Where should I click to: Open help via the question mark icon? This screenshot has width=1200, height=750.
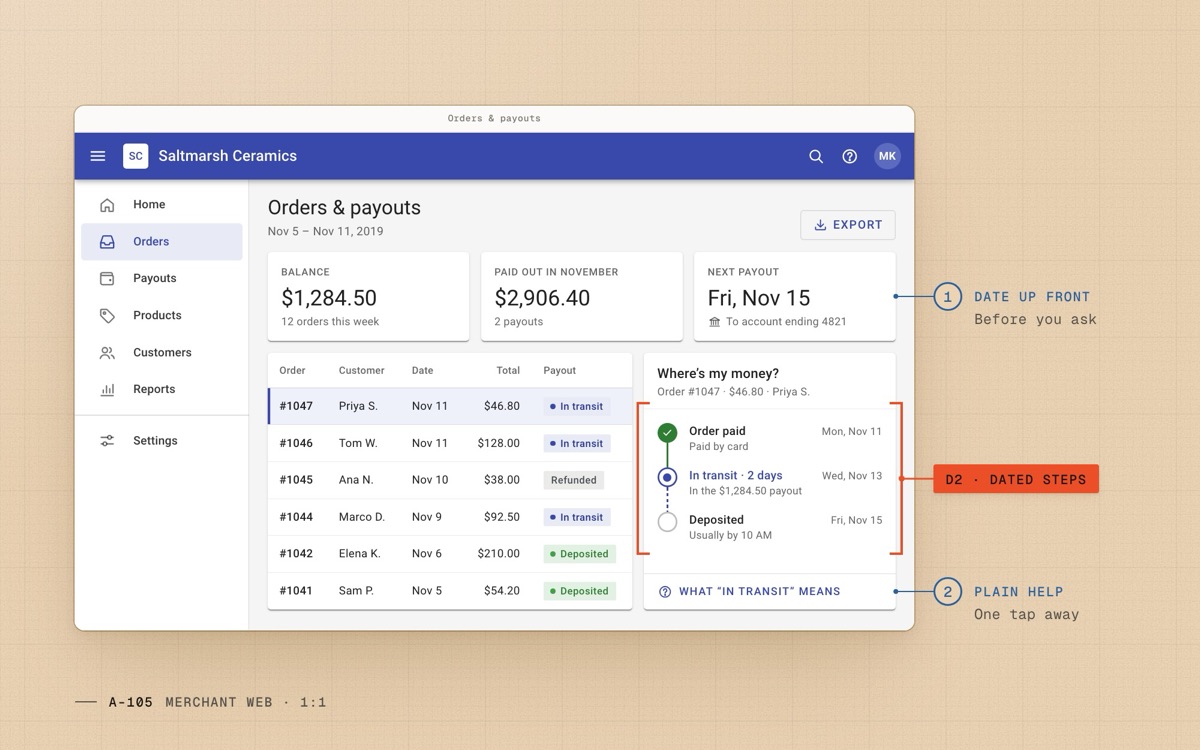pos(850,156)
